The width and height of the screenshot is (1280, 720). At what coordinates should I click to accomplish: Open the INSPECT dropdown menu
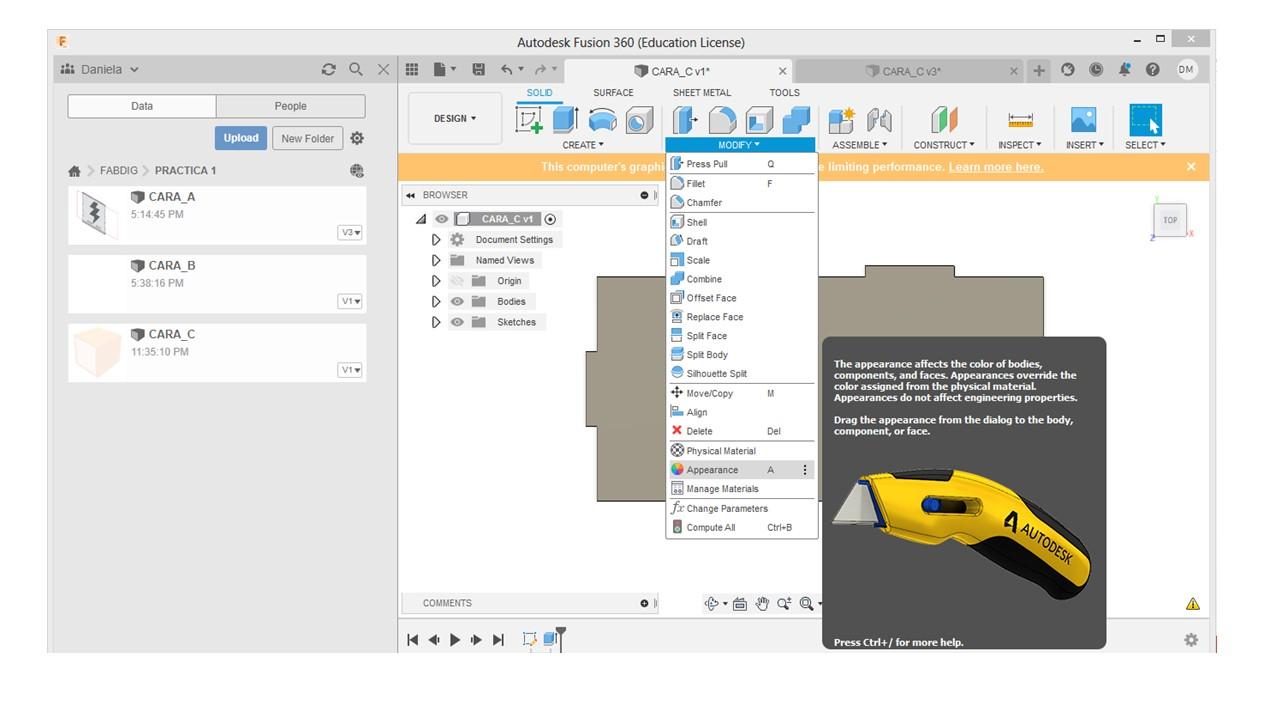click(x=1020, y=145)
